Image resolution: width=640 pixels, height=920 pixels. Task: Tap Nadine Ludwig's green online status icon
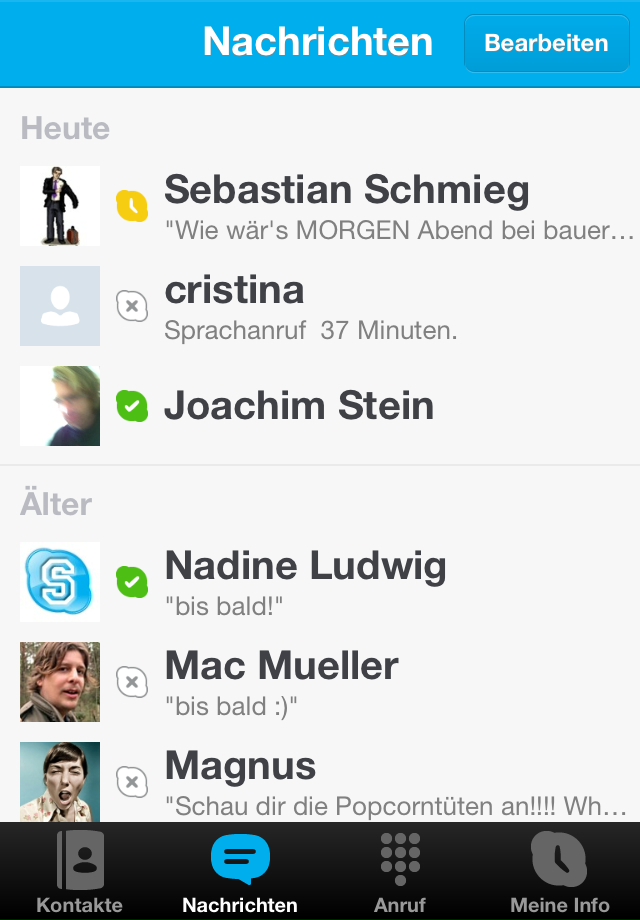pyautogui.click(x=132, y=582)
